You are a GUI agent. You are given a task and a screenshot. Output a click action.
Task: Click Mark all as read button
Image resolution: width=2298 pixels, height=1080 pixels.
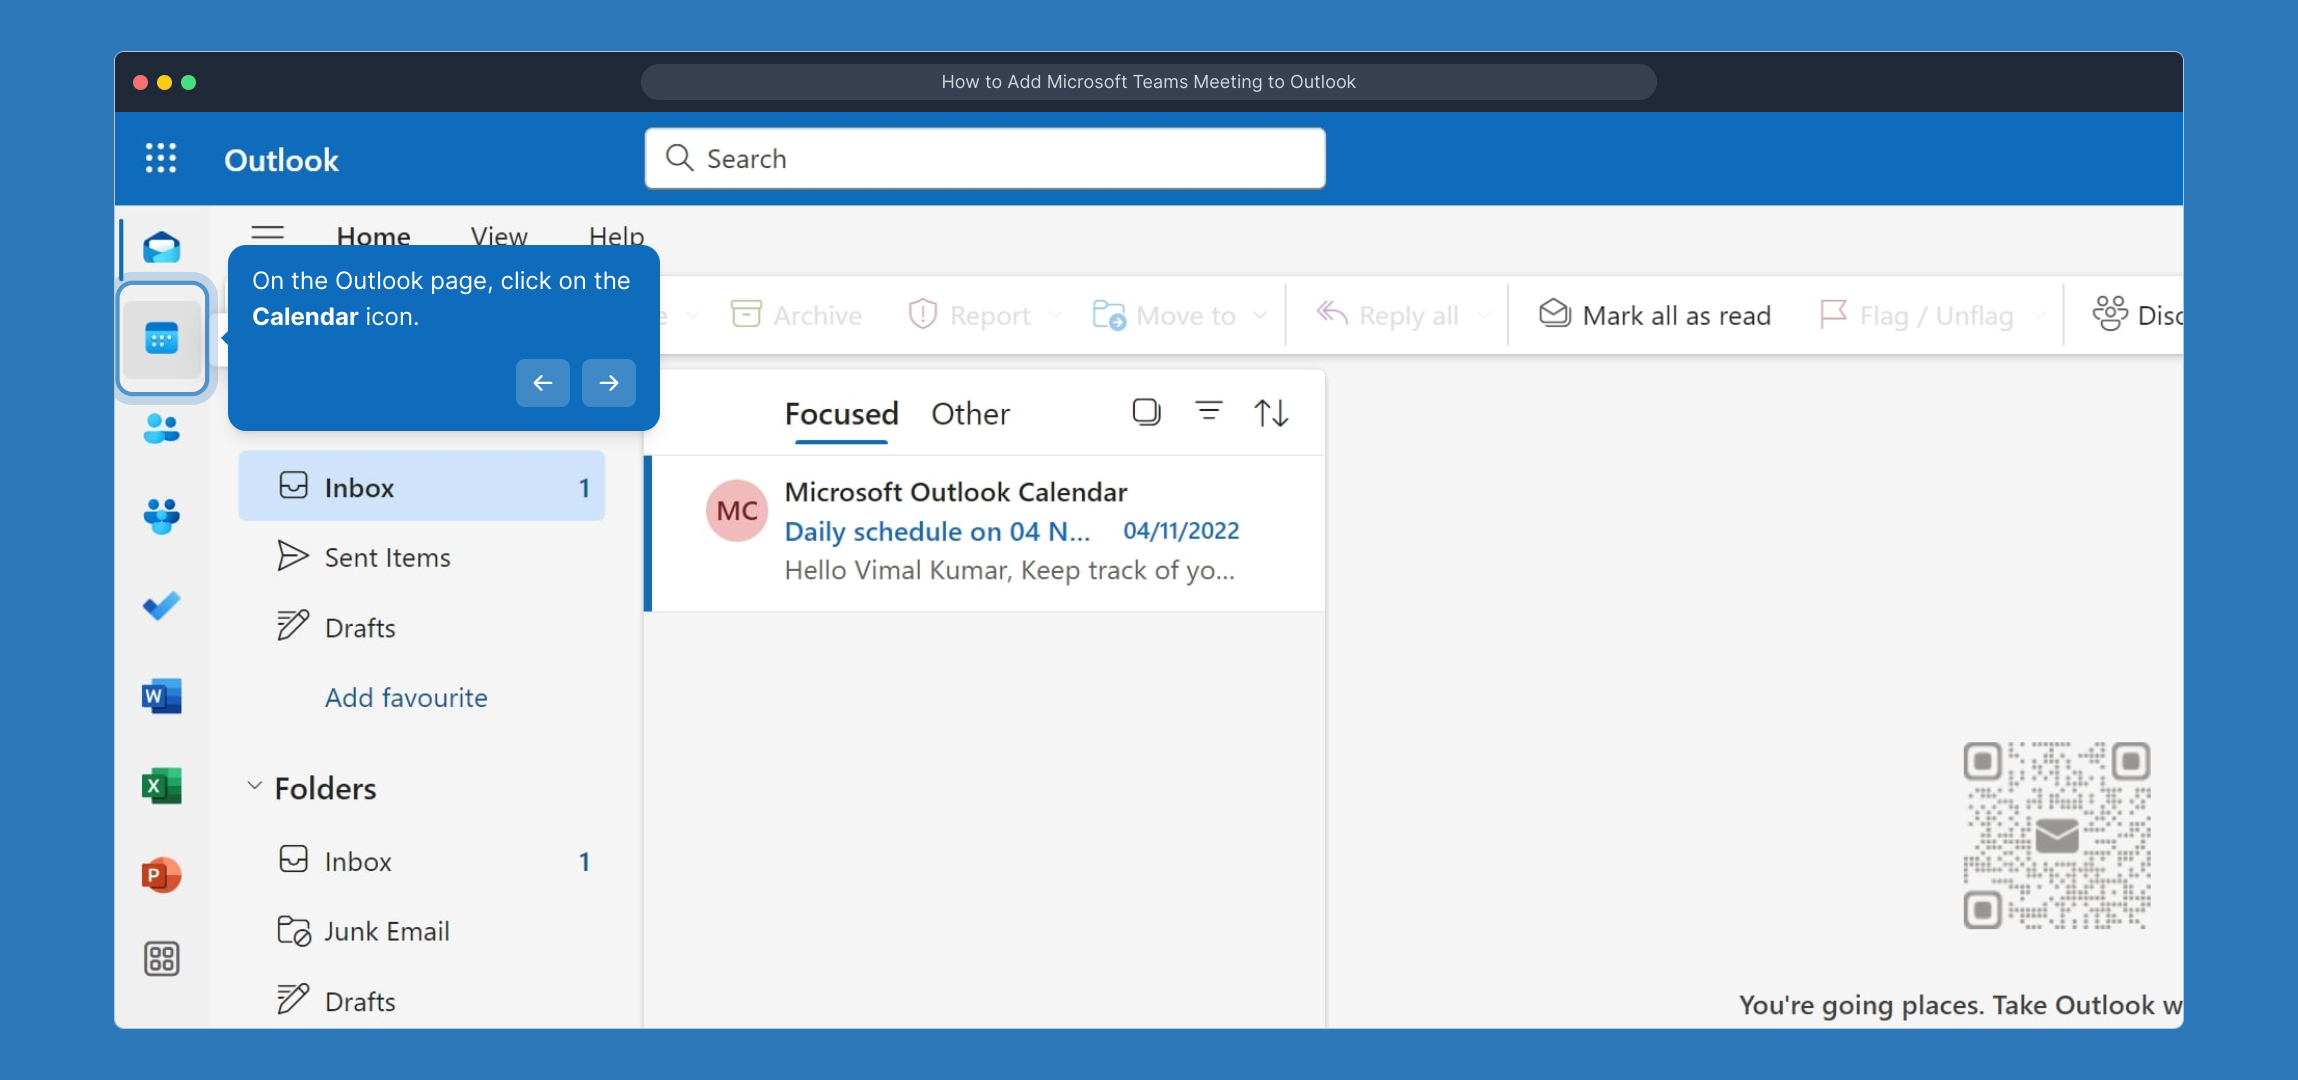(x=1655, y=315)
